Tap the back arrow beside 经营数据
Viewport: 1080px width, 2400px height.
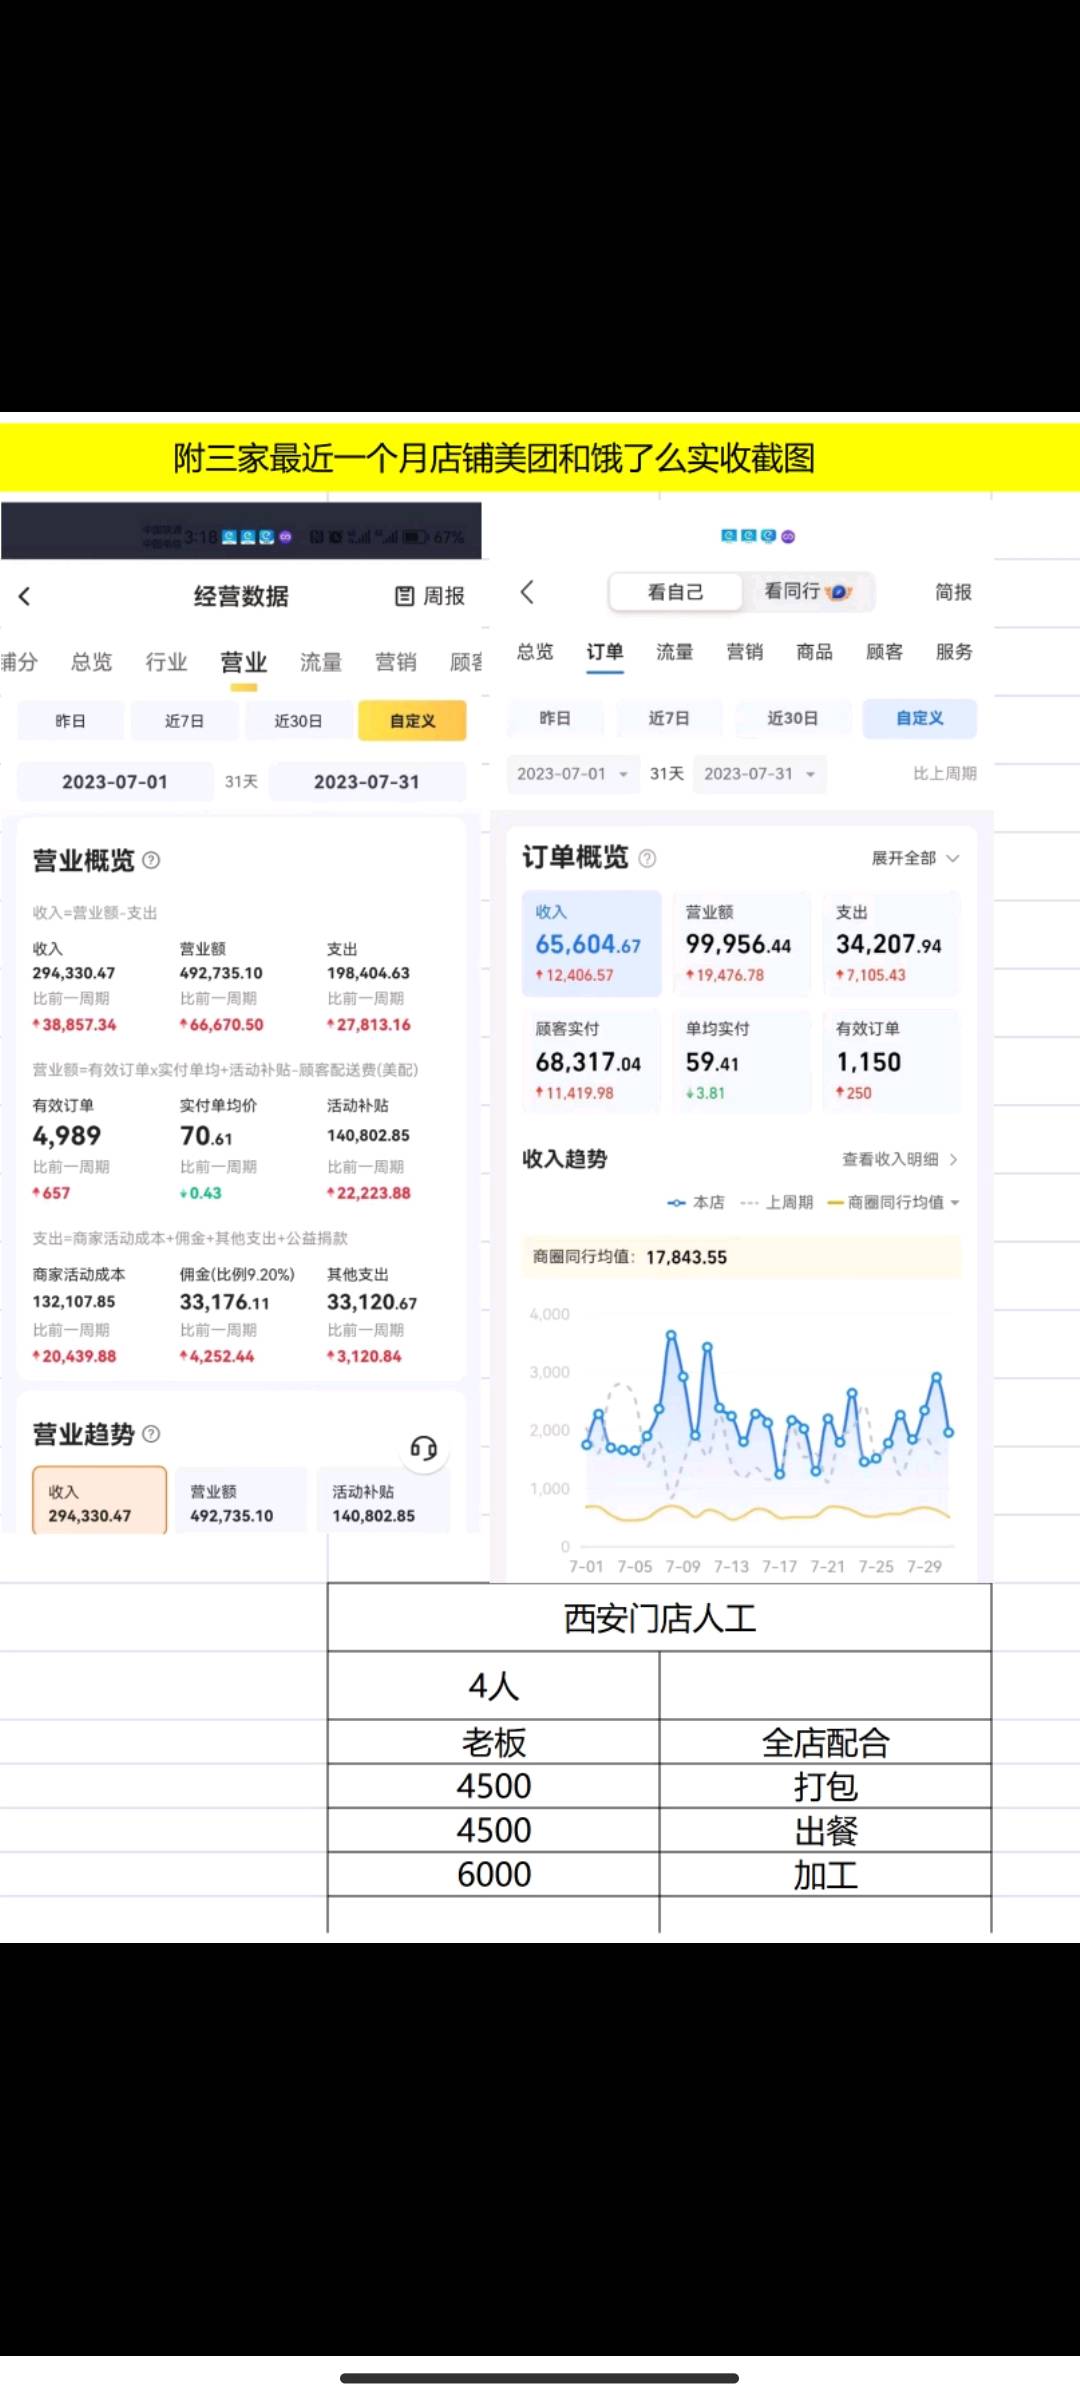tap(25, 596)
